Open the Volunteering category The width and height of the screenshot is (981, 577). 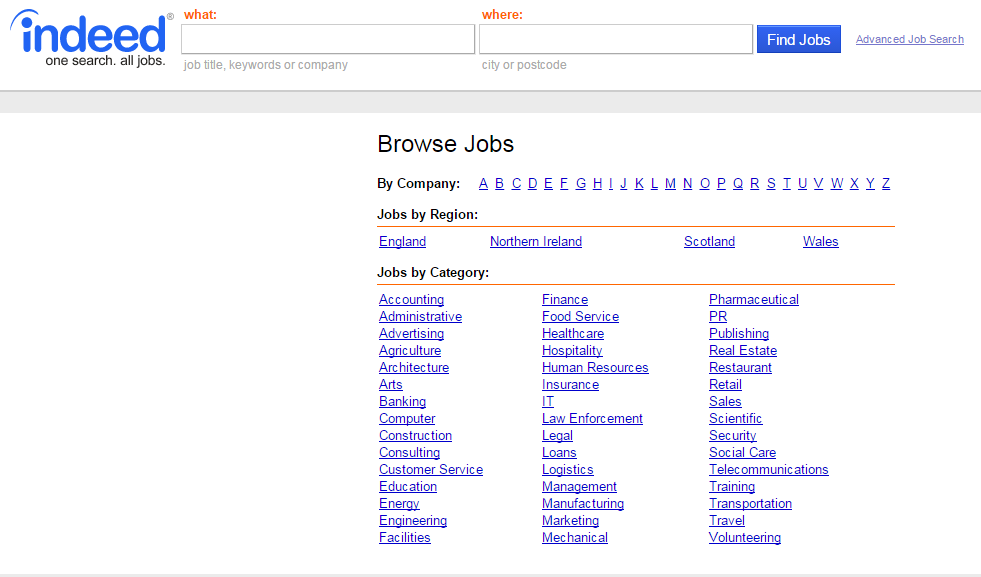click(x=744, y=537)
